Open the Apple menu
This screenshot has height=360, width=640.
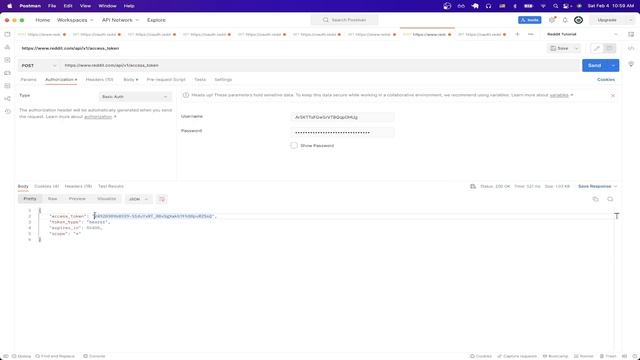pos(9,6)
